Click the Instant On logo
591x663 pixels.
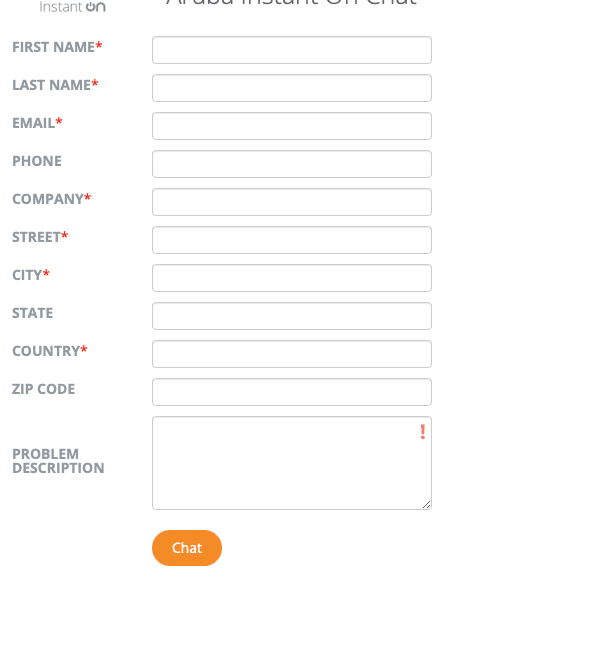pos(72,7)
